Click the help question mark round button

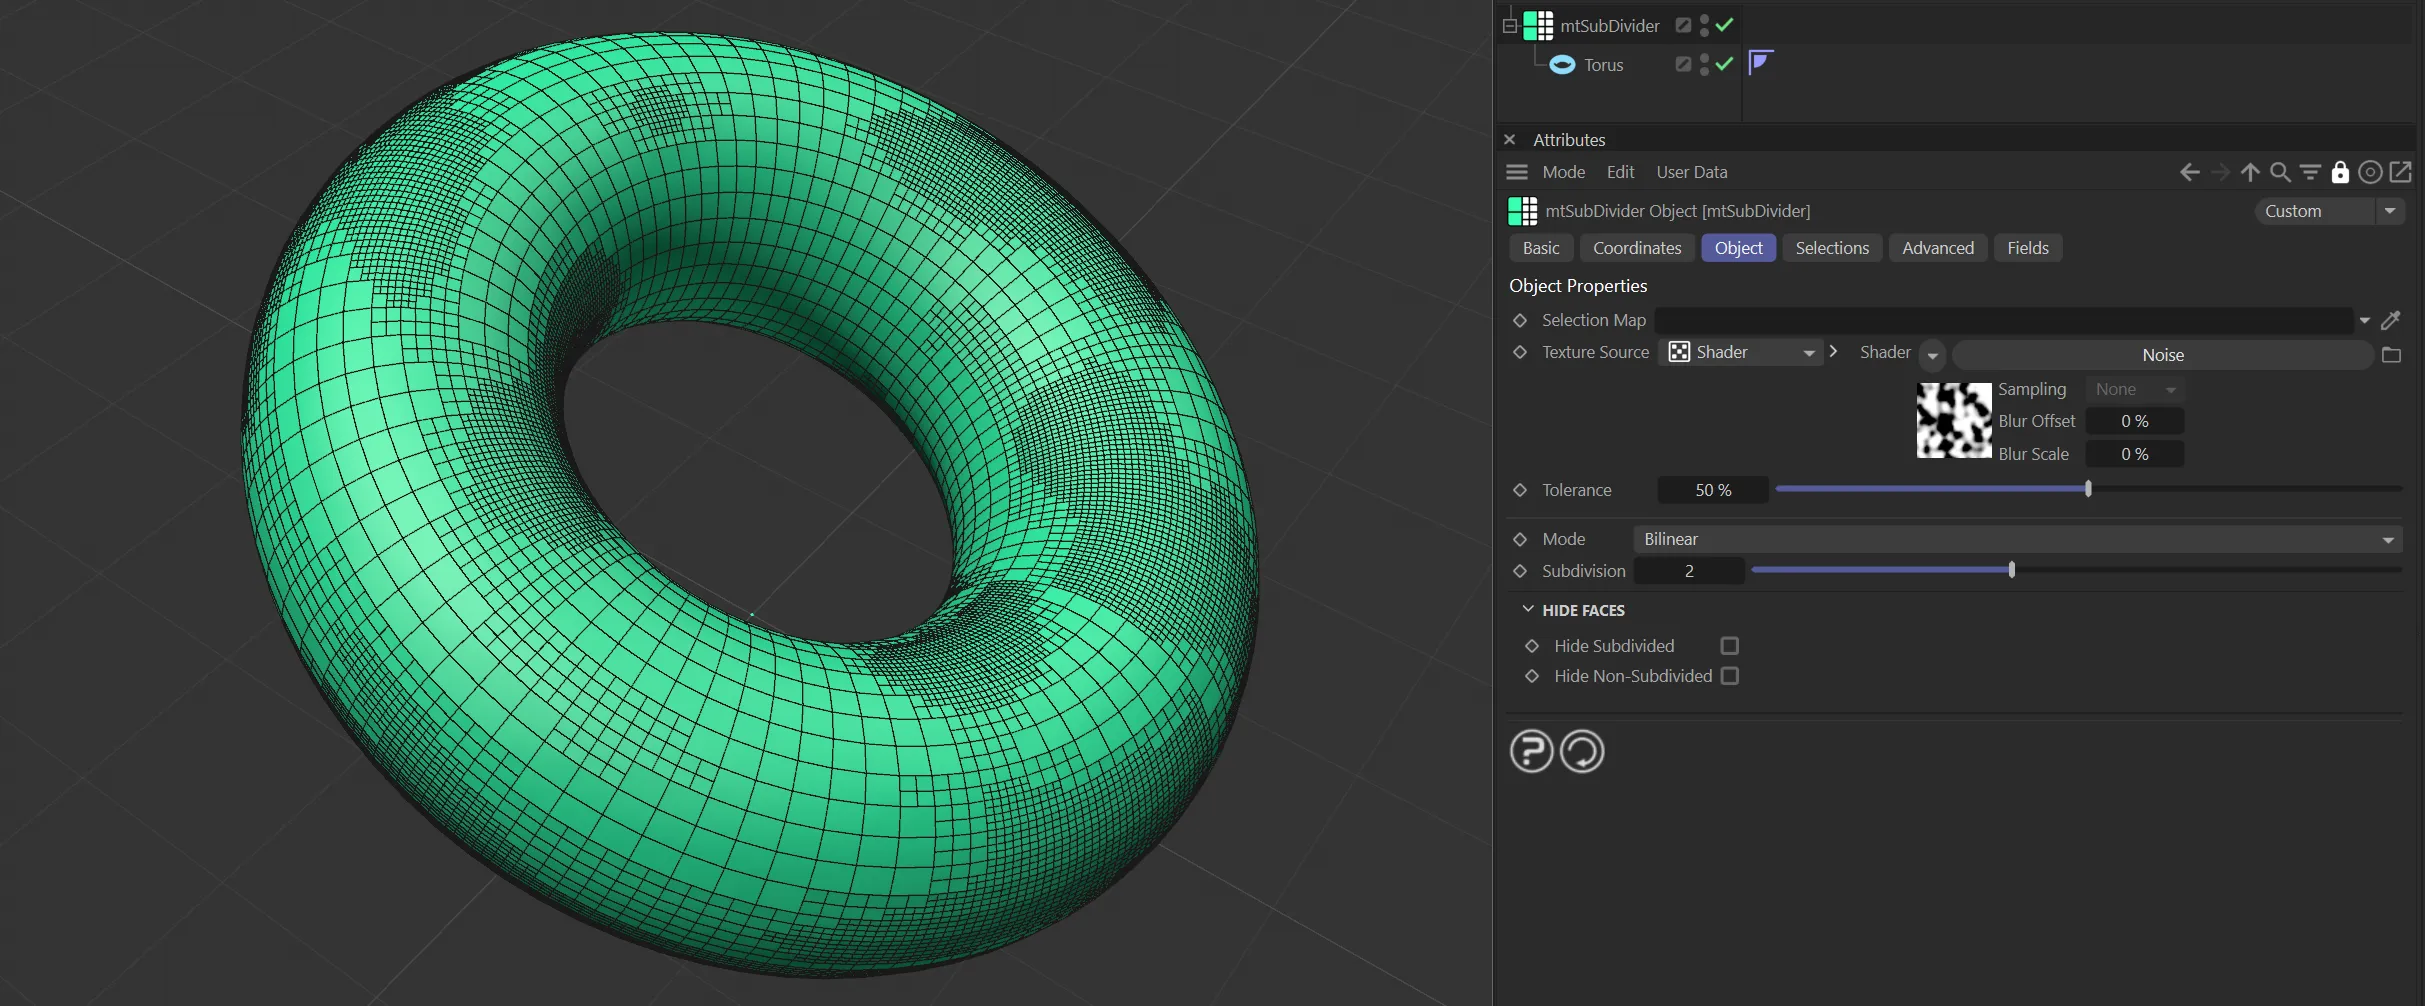(1531, 751)
